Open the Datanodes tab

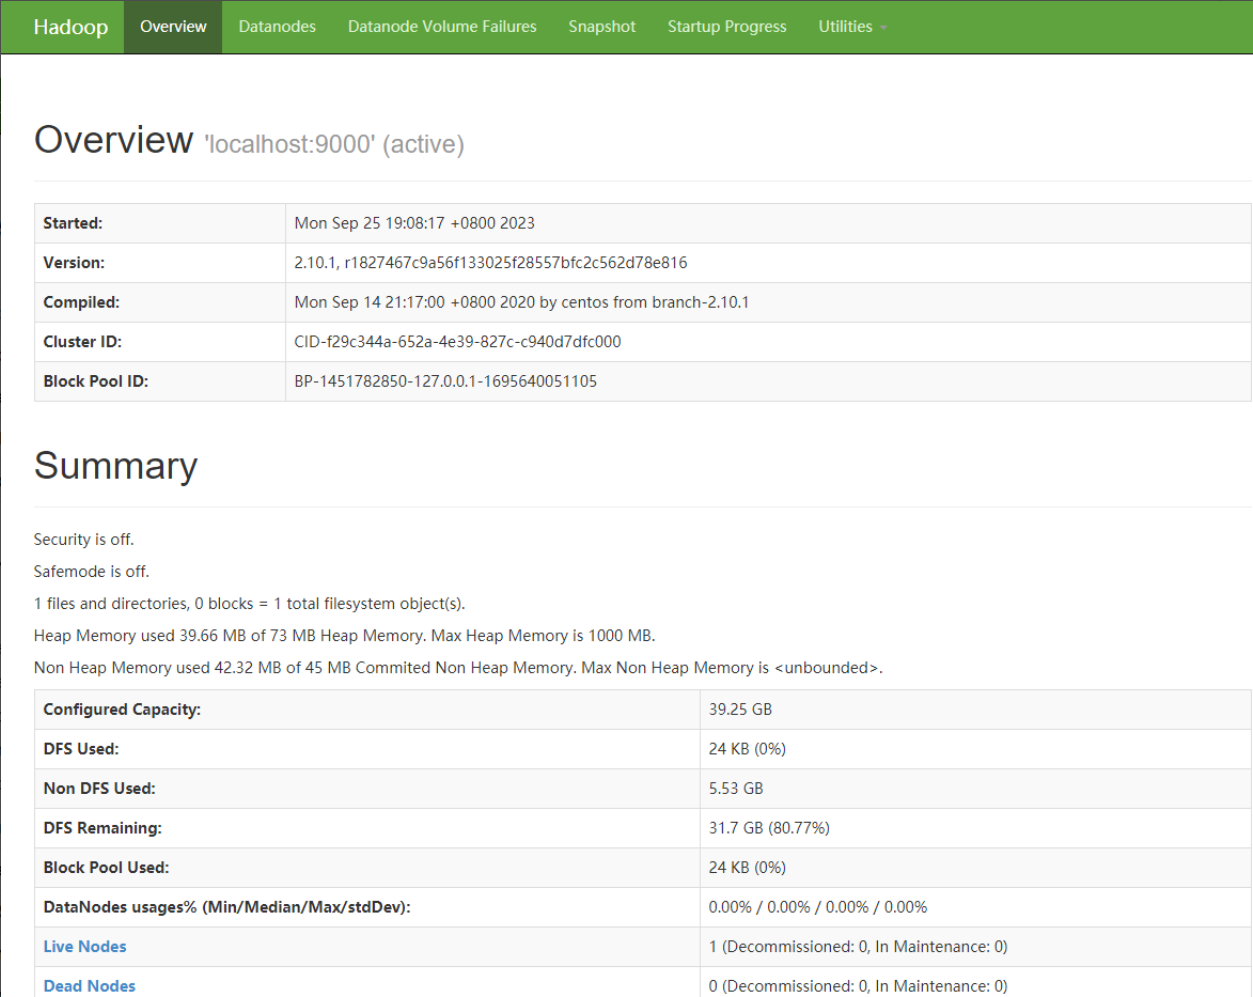tap(277, 27)
